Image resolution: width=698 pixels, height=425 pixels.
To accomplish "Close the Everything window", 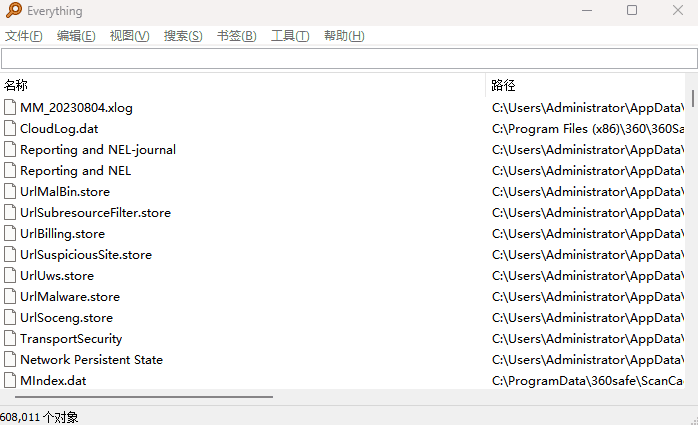I will (x=678, y=10).
